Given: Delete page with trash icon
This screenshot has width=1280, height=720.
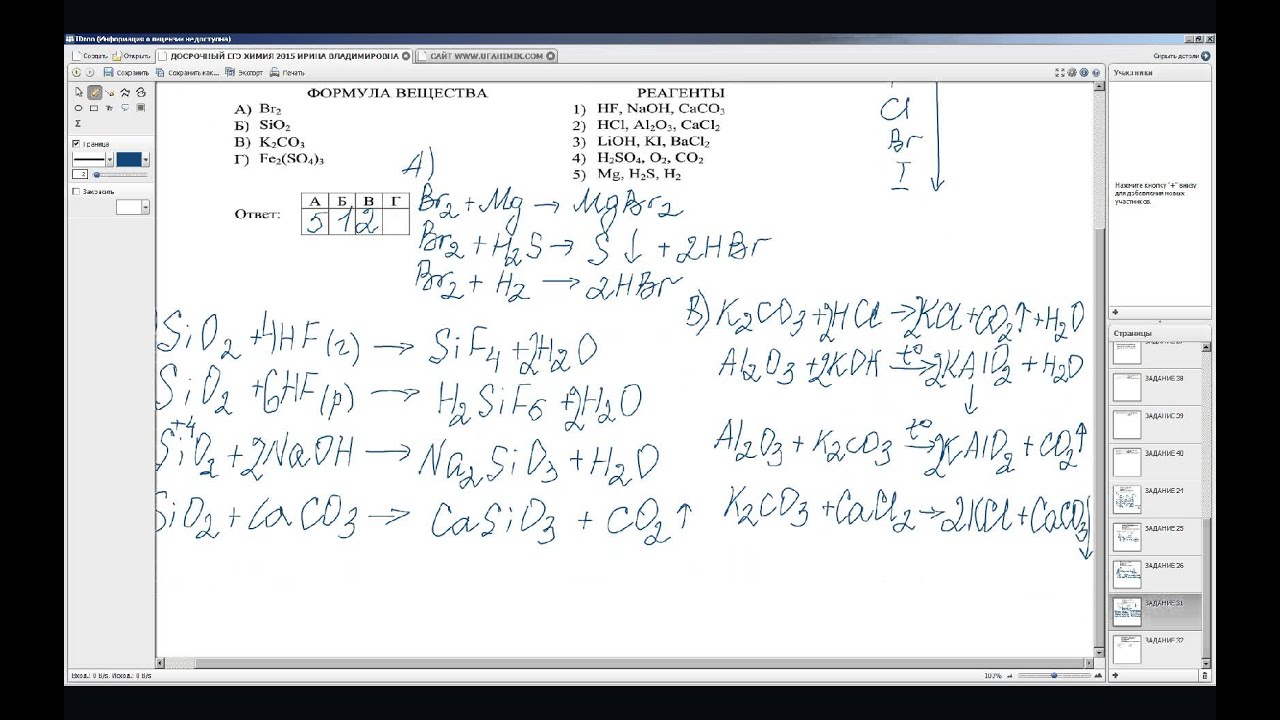Looking at the screenshot, I should [1204, 675].
